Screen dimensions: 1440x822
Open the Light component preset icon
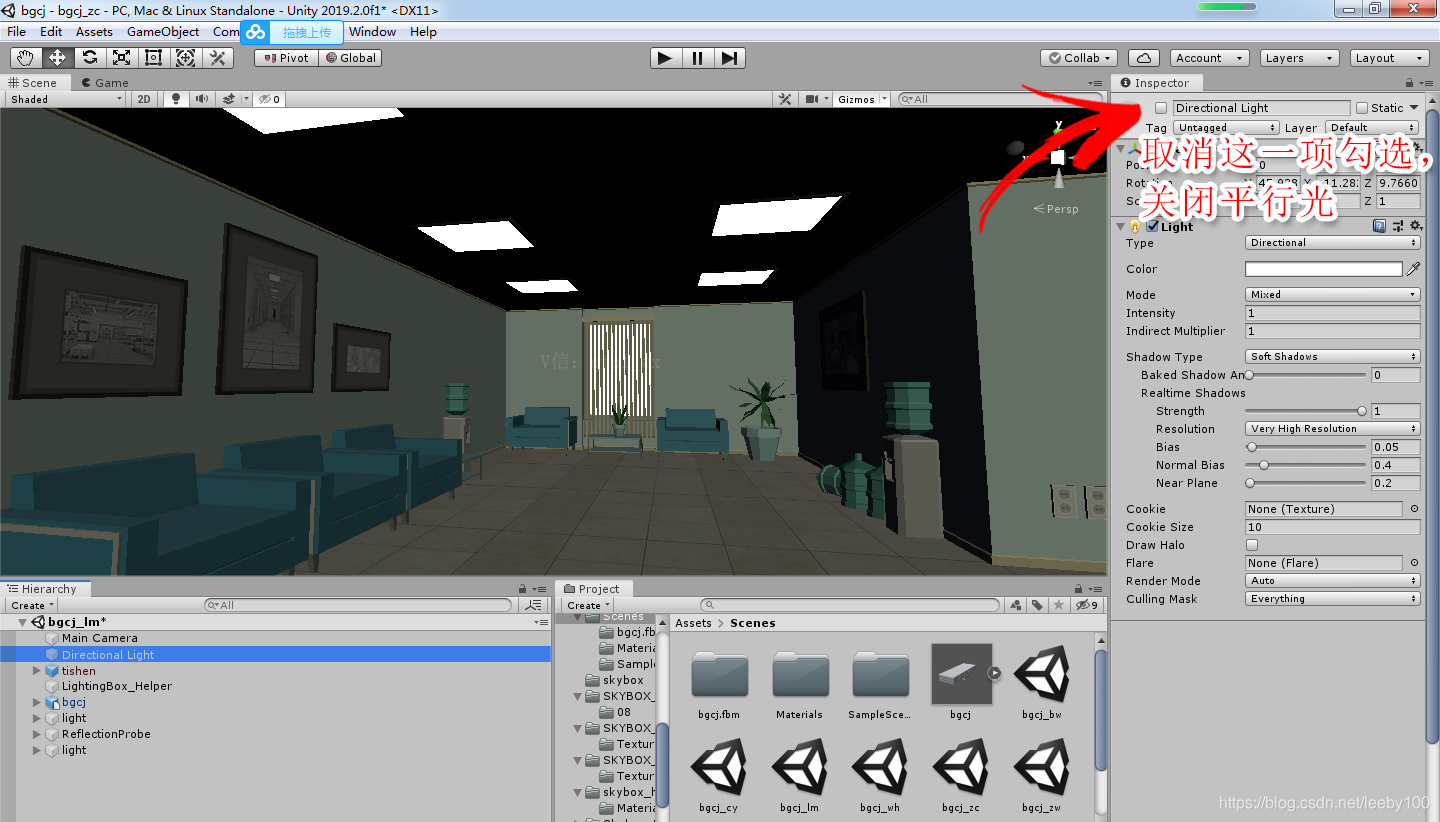click(x=1398, y=227)
